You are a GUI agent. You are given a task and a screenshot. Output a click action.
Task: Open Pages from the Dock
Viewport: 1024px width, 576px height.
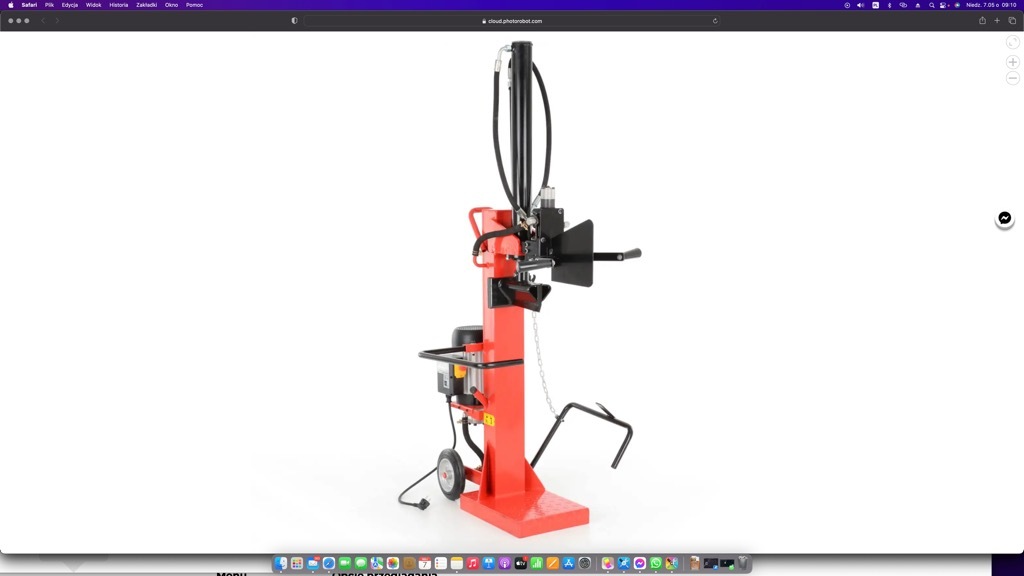552,564
